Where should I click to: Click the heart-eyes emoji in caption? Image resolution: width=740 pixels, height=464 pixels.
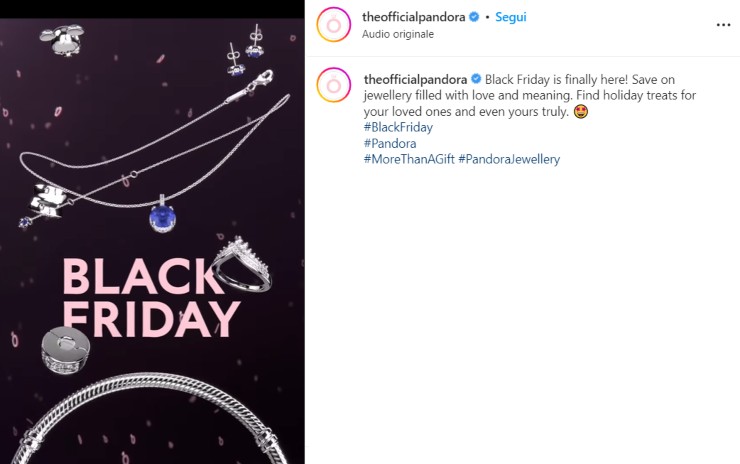pyautogui.click(x=581, y=111)
